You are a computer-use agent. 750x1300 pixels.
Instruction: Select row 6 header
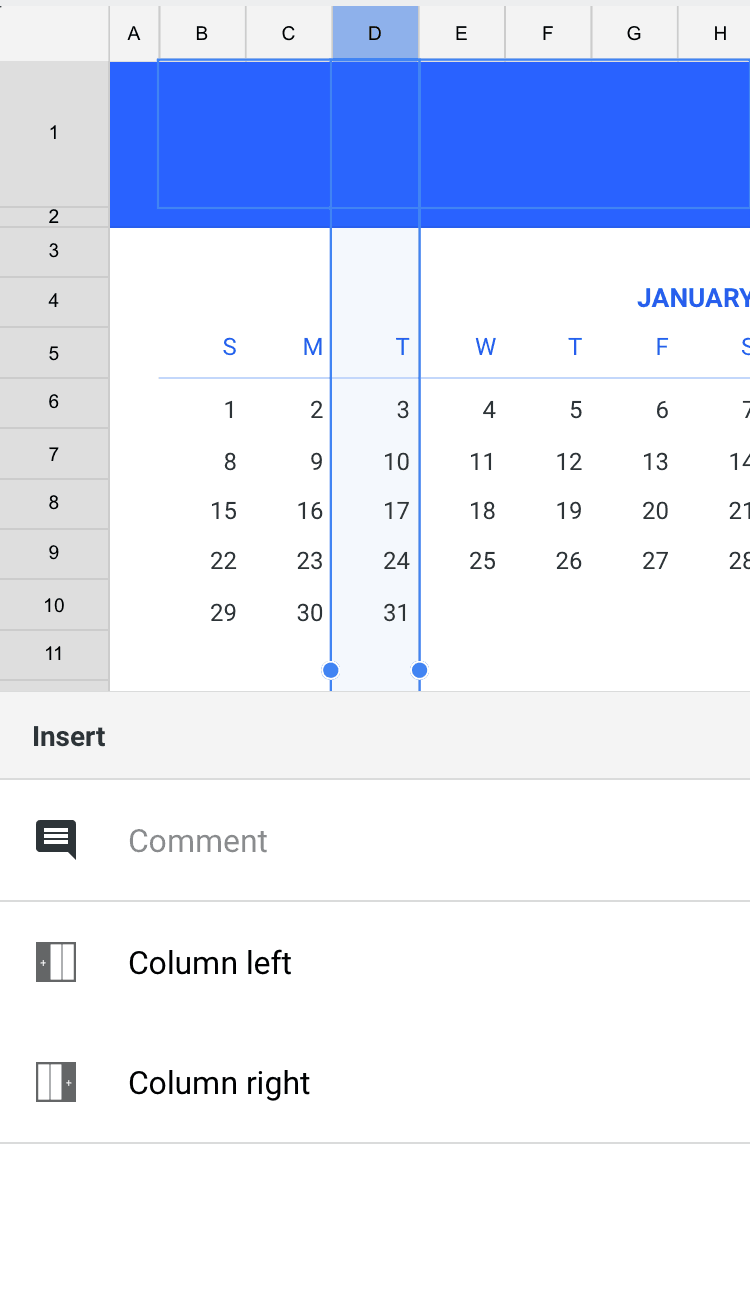pos(54,402)
